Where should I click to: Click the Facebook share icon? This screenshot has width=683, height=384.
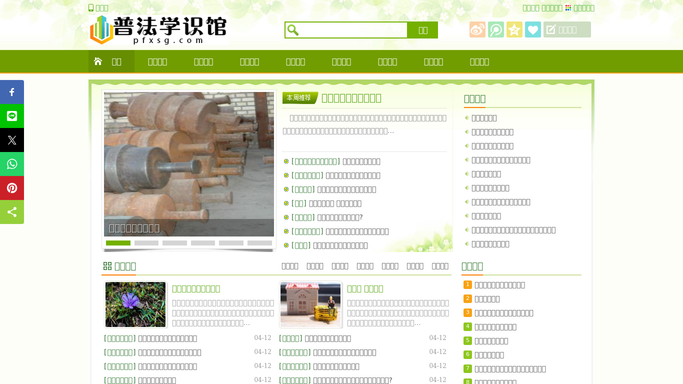12,92
